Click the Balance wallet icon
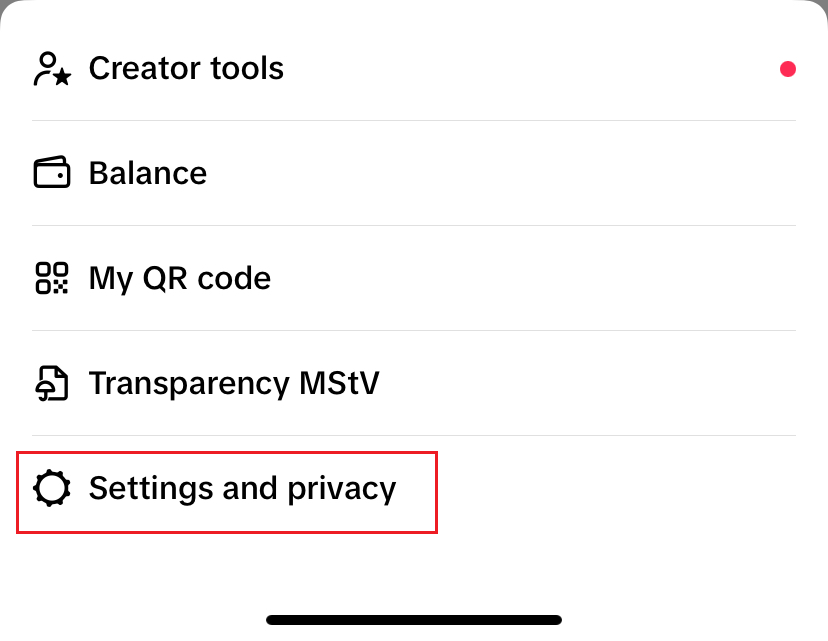Viewport: 828px width, 641px height. (52, 172)
